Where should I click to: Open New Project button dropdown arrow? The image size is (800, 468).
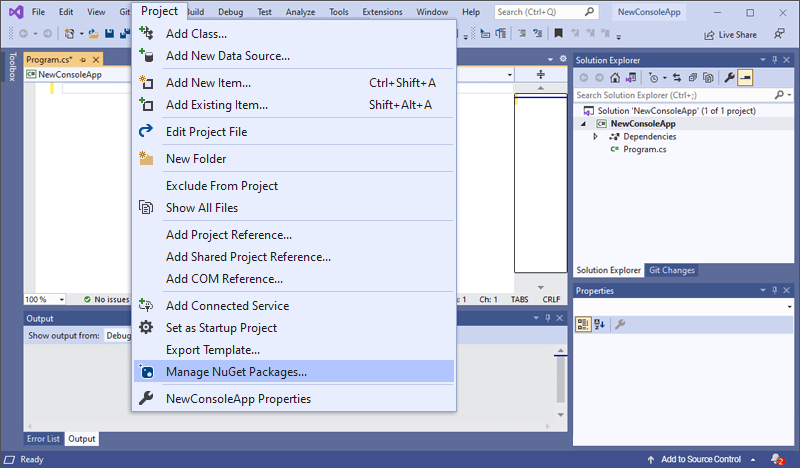[81, 34]
